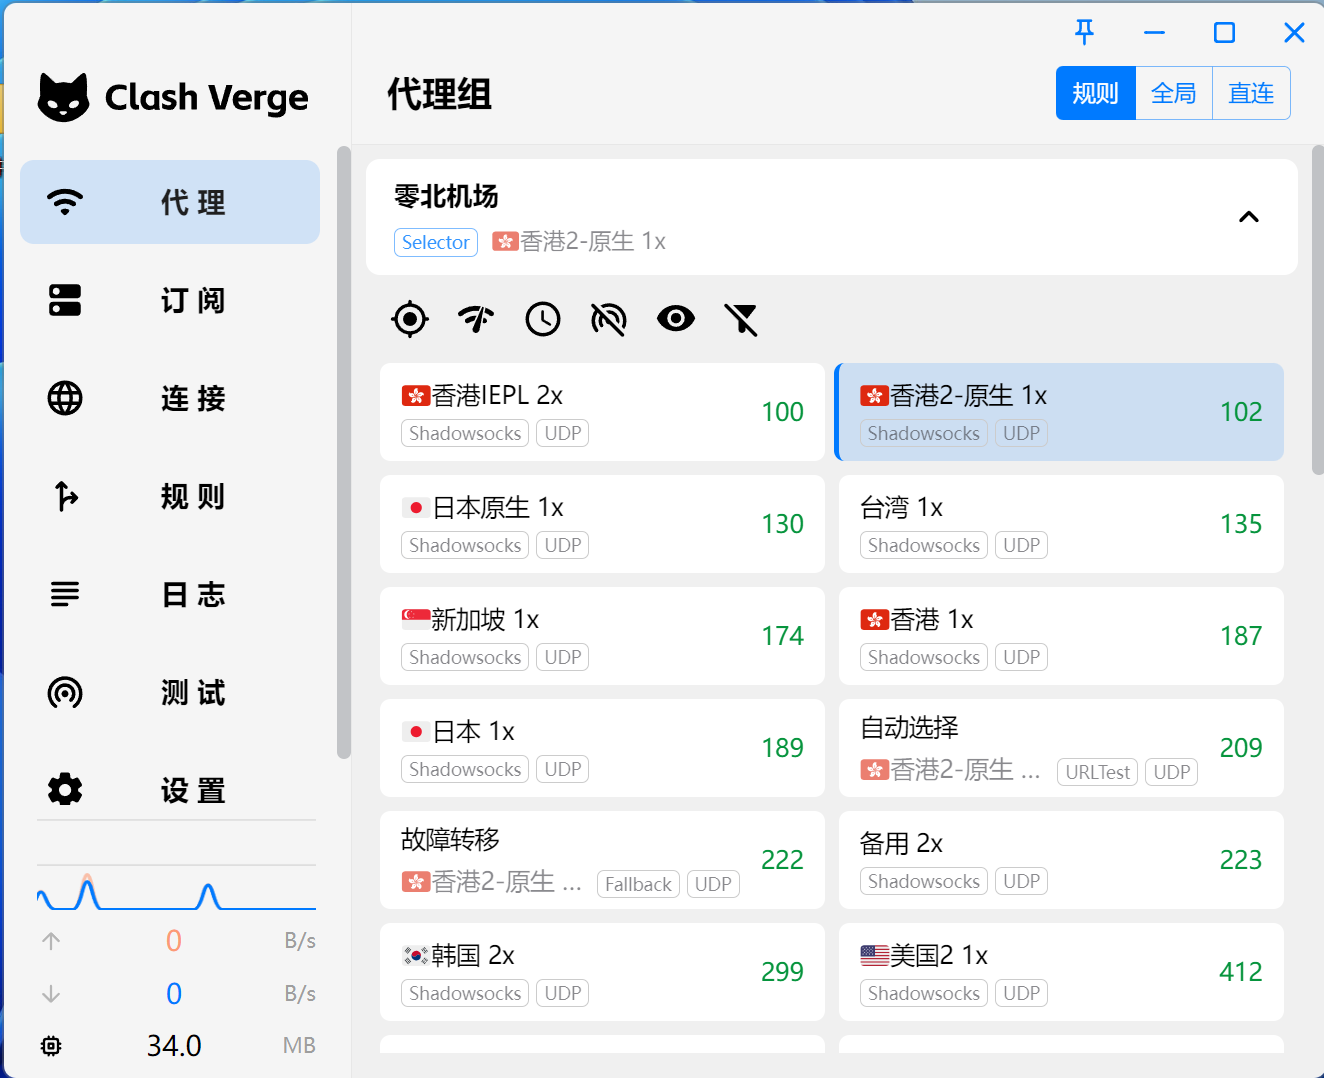This screenshot has width=1324, height=1078.
Task: Select the 台湾 1x proxy node
Action: [x=1061, y=524]
